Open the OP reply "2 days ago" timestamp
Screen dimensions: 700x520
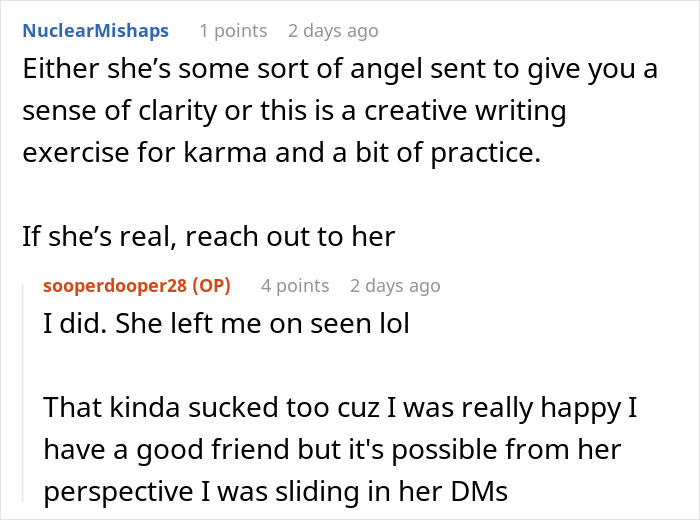[x=395, y=285]
